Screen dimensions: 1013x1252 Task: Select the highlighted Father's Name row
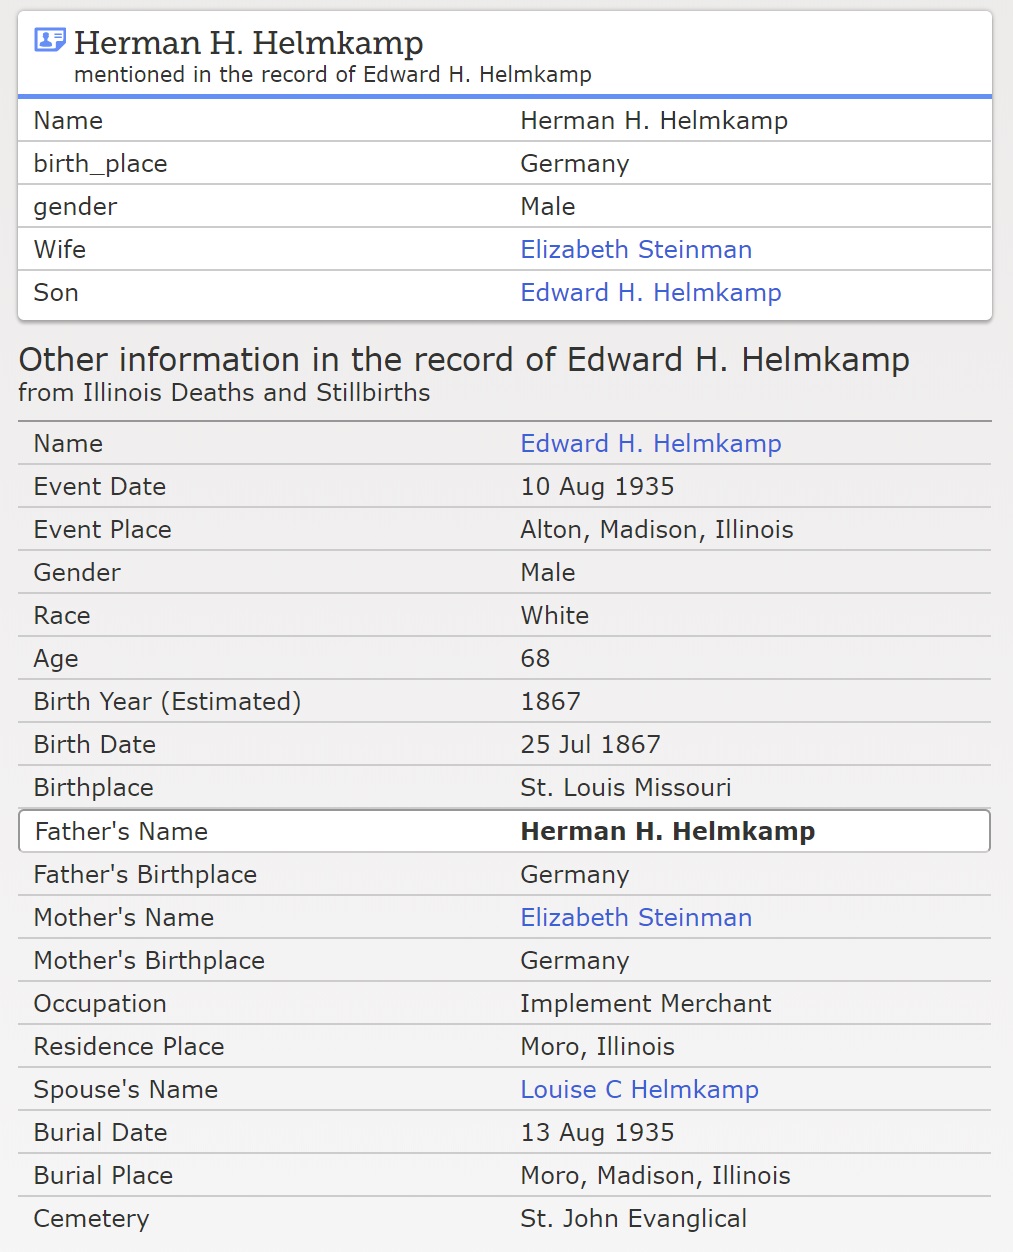(x=504, y=831)
